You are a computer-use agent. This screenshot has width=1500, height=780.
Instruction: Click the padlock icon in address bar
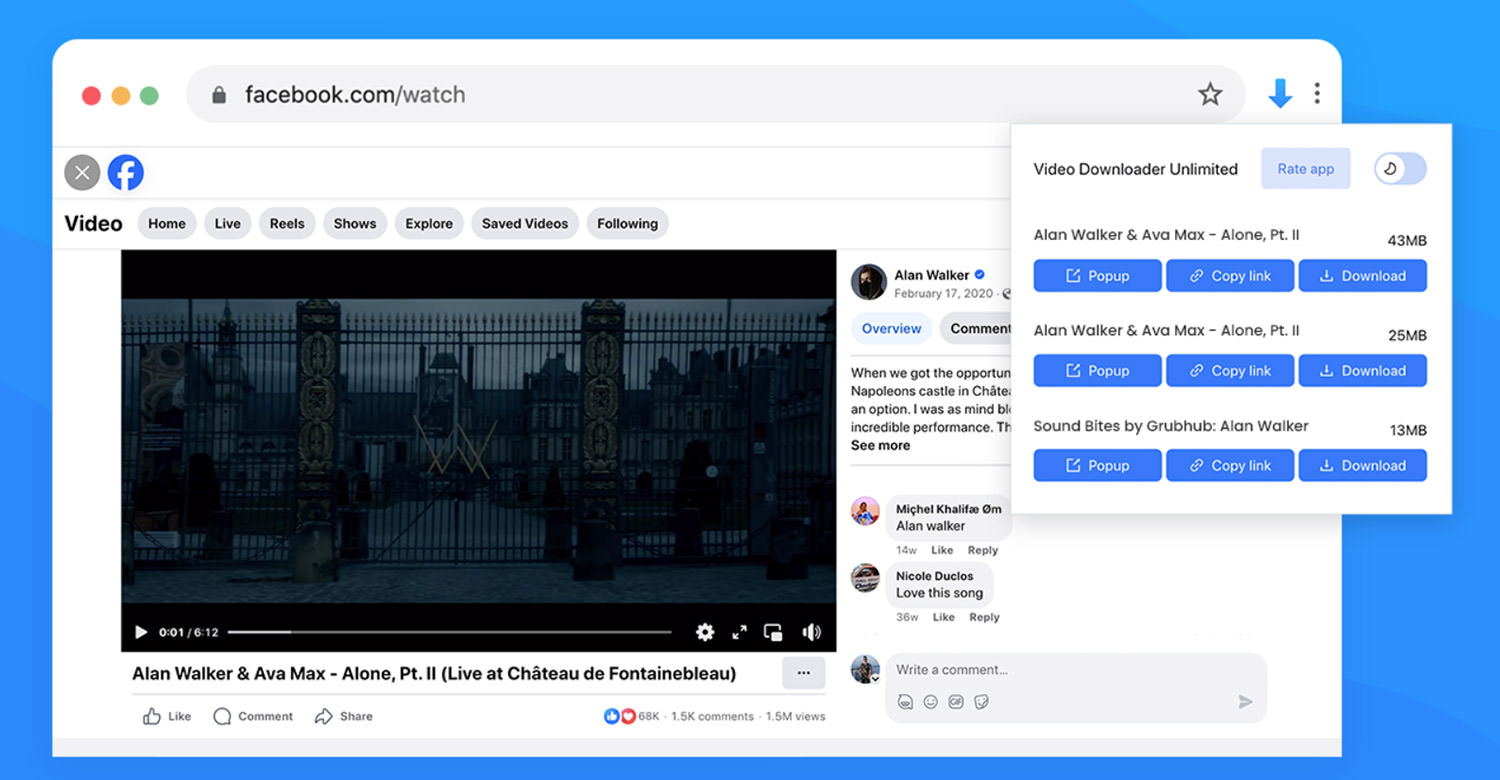[x=219, y=95]
